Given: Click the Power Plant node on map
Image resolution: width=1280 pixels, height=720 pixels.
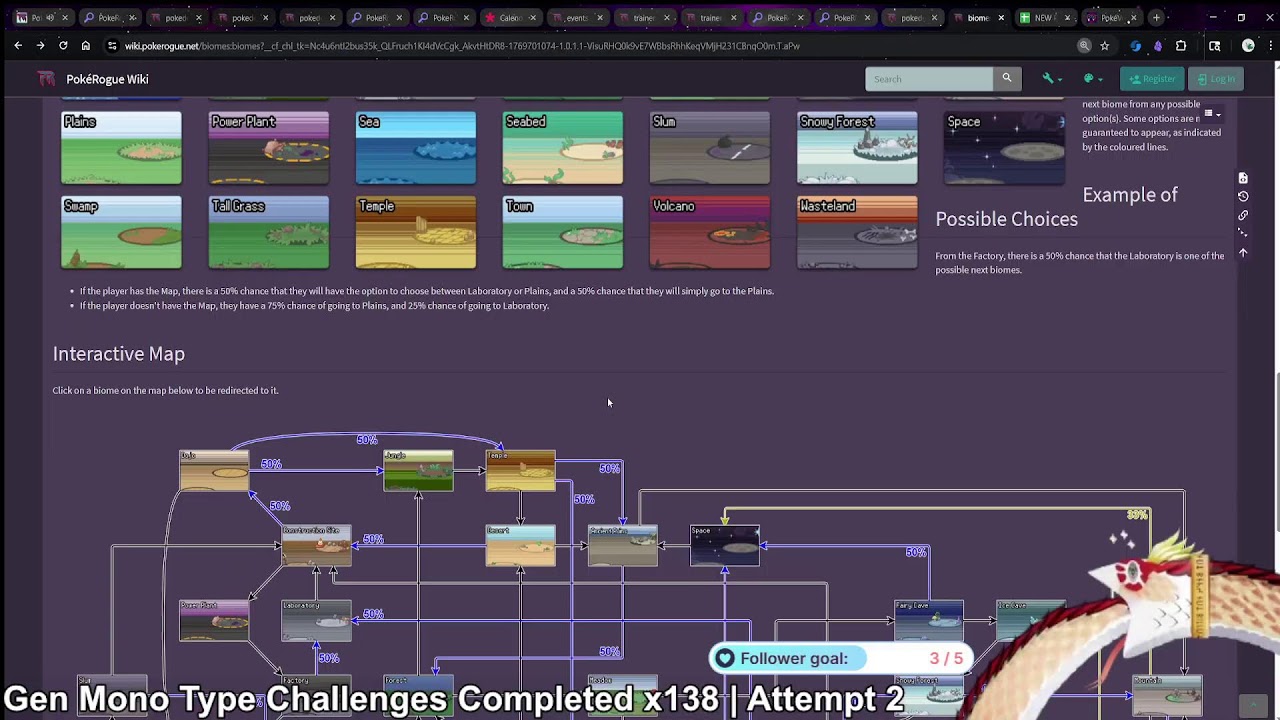Looking at the screenshot, I should [x=214, y=621].
